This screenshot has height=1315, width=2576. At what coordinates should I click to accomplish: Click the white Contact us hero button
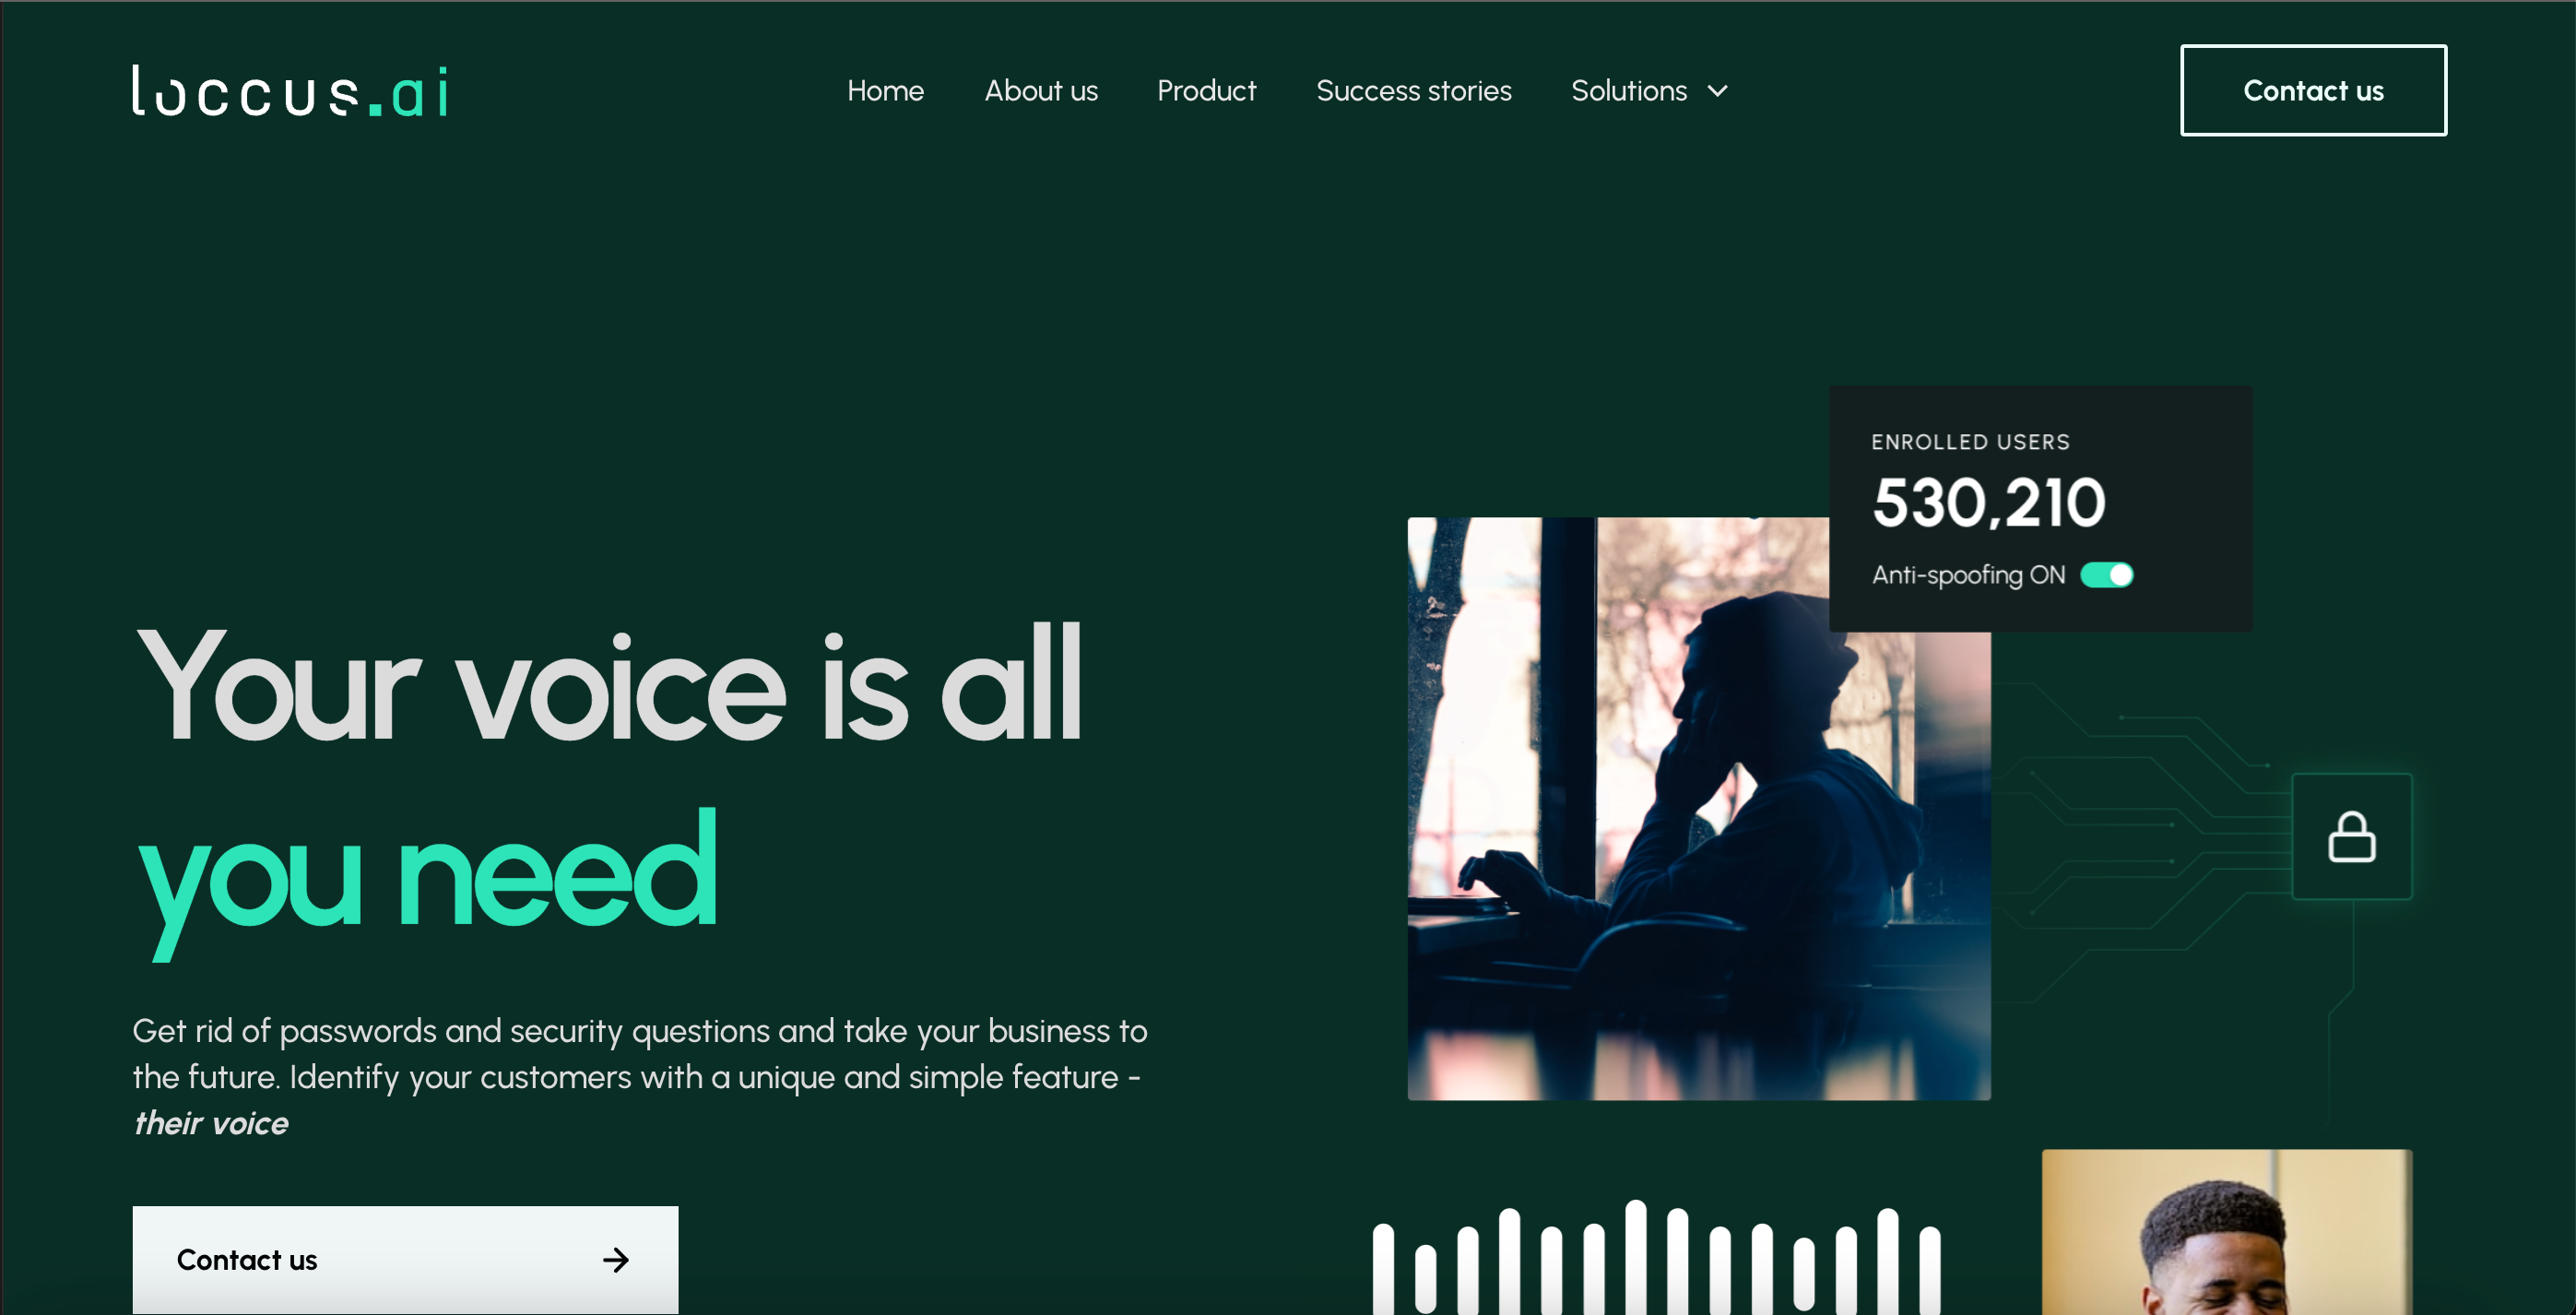click(405, 1260)
